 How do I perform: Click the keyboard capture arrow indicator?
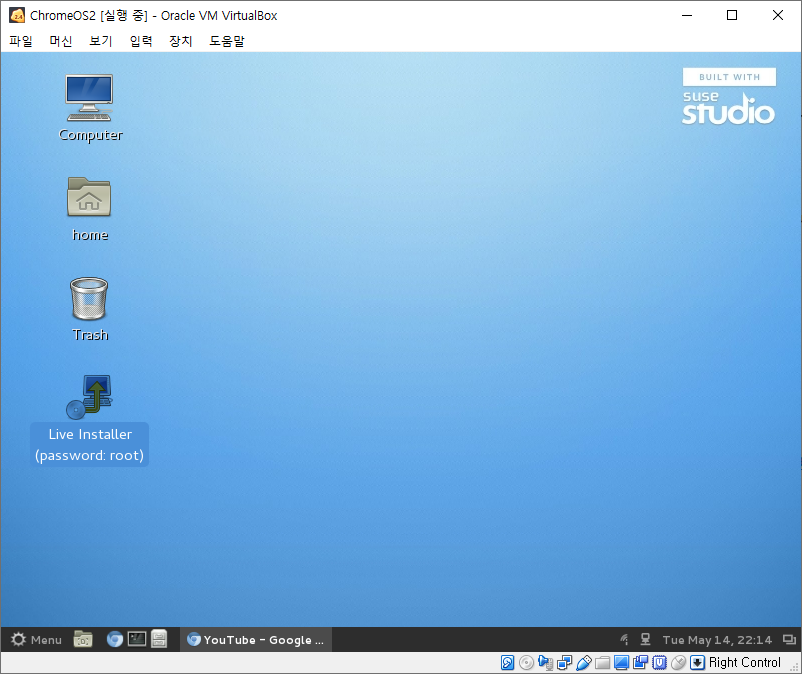(697, 663)
